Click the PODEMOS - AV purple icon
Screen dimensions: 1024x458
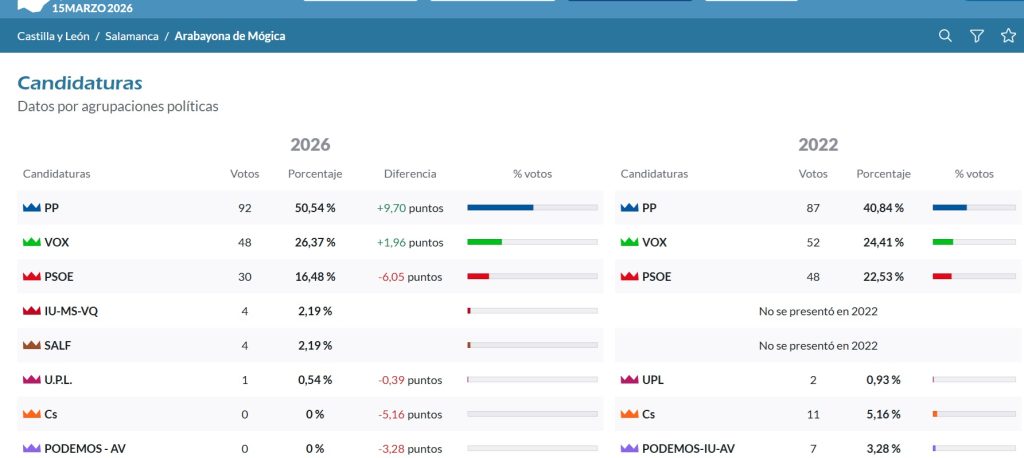[x=31, y=449]
